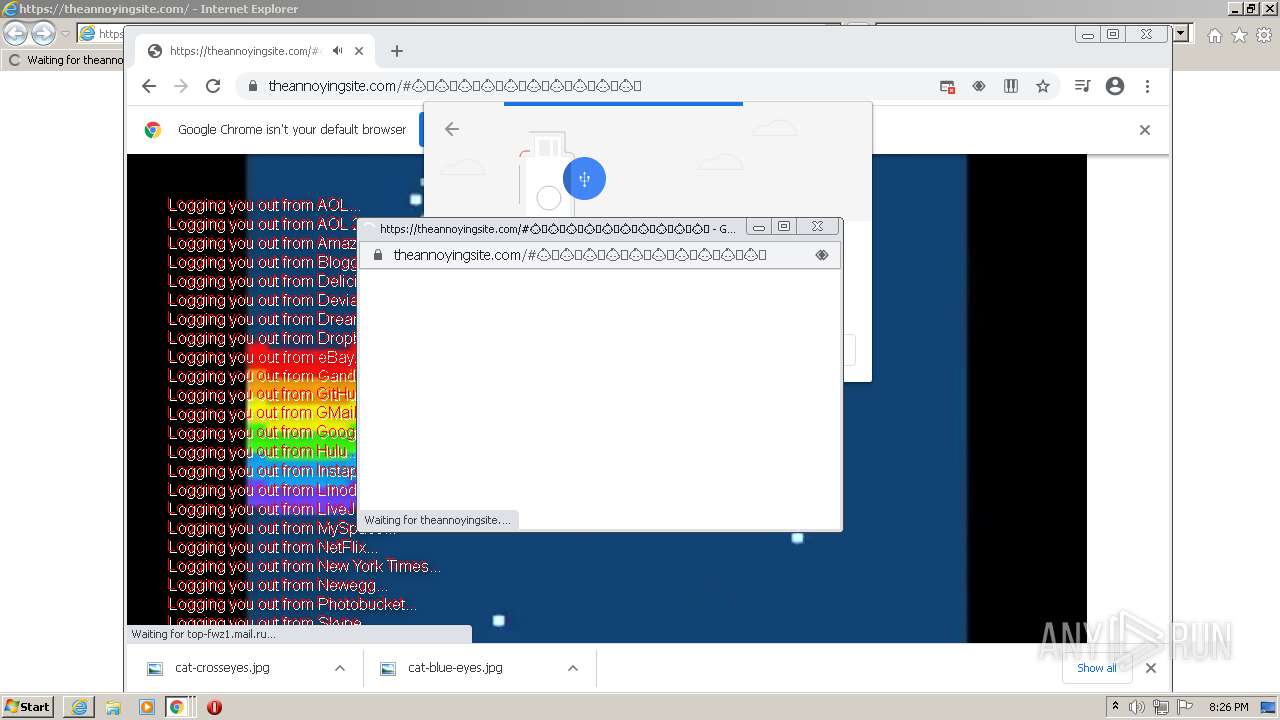1280x720 pixels.
Task: Show hidden system tray icons
Action: pos(1116,706)
